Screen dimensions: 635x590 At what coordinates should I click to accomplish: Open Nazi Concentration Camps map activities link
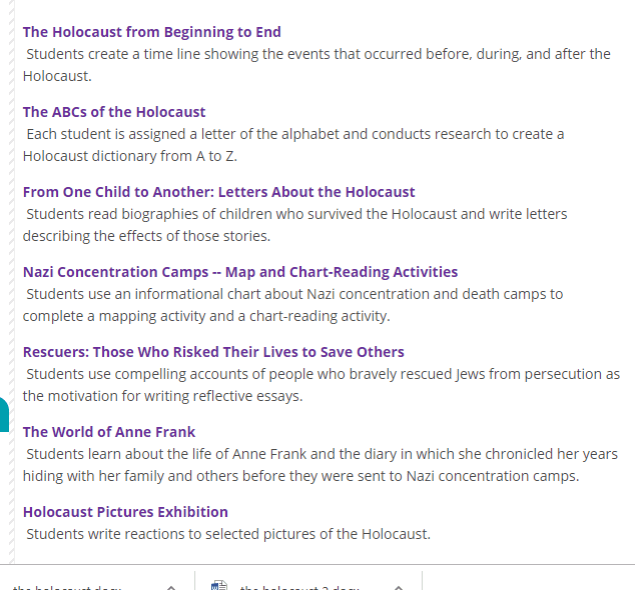tap(240, 272)
